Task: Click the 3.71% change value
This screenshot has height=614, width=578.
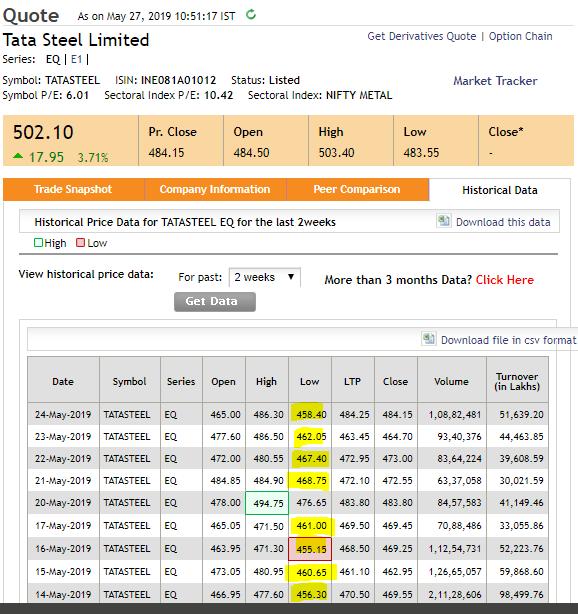Action: tap(93, 157)
